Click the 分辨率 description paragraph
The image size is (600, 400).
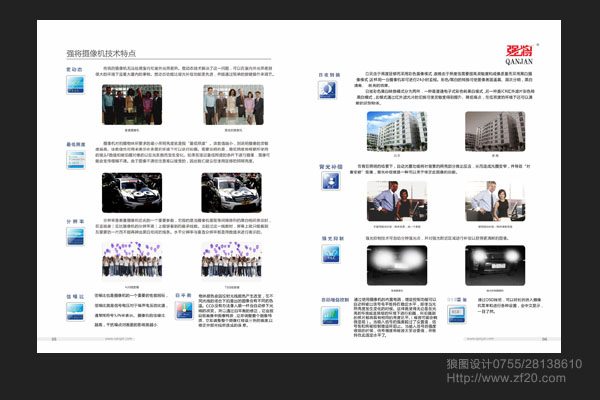(x=183, y=226)
